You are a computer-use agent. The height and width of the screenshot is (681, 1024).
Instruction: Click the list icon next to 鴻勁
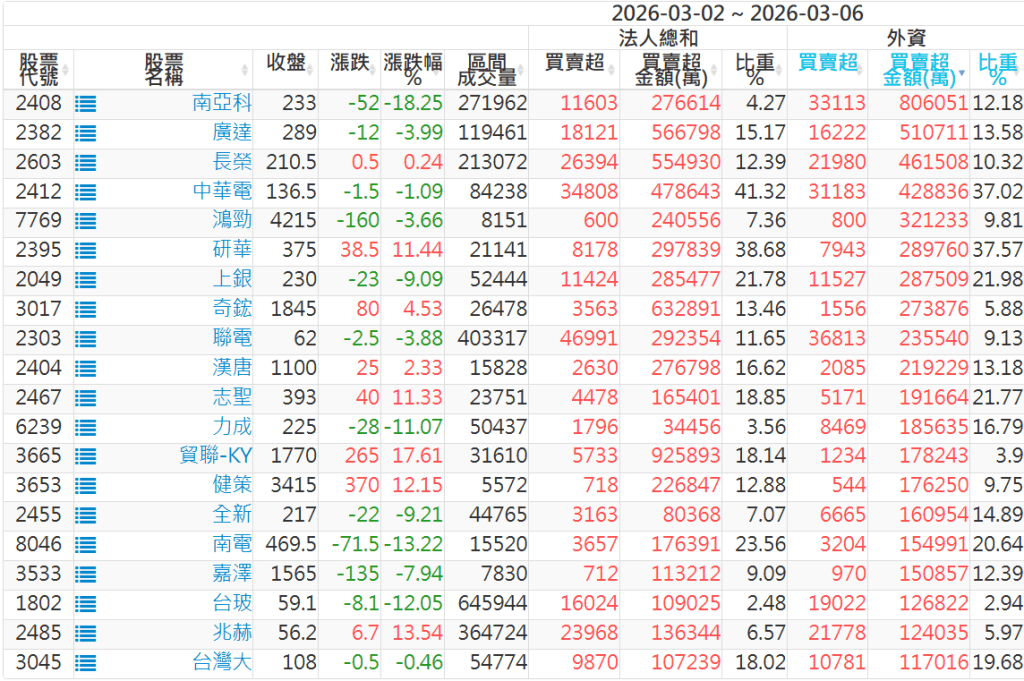tap(85, 221)
